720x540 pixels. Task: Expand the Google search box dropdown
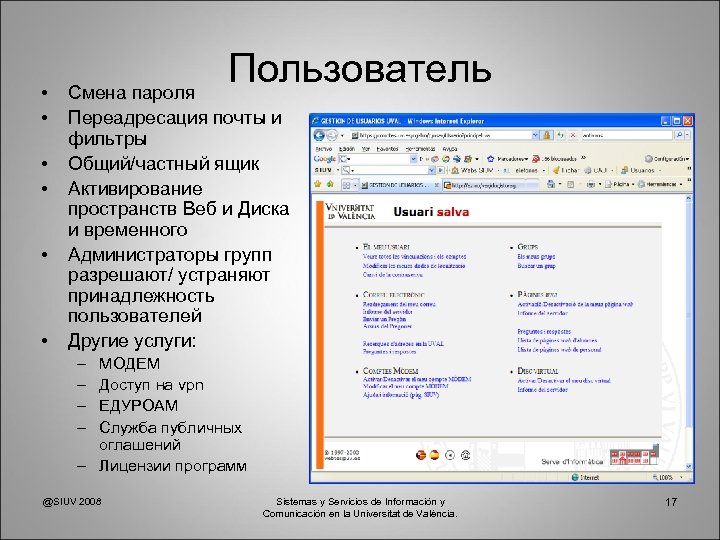[x=413, y=159]
